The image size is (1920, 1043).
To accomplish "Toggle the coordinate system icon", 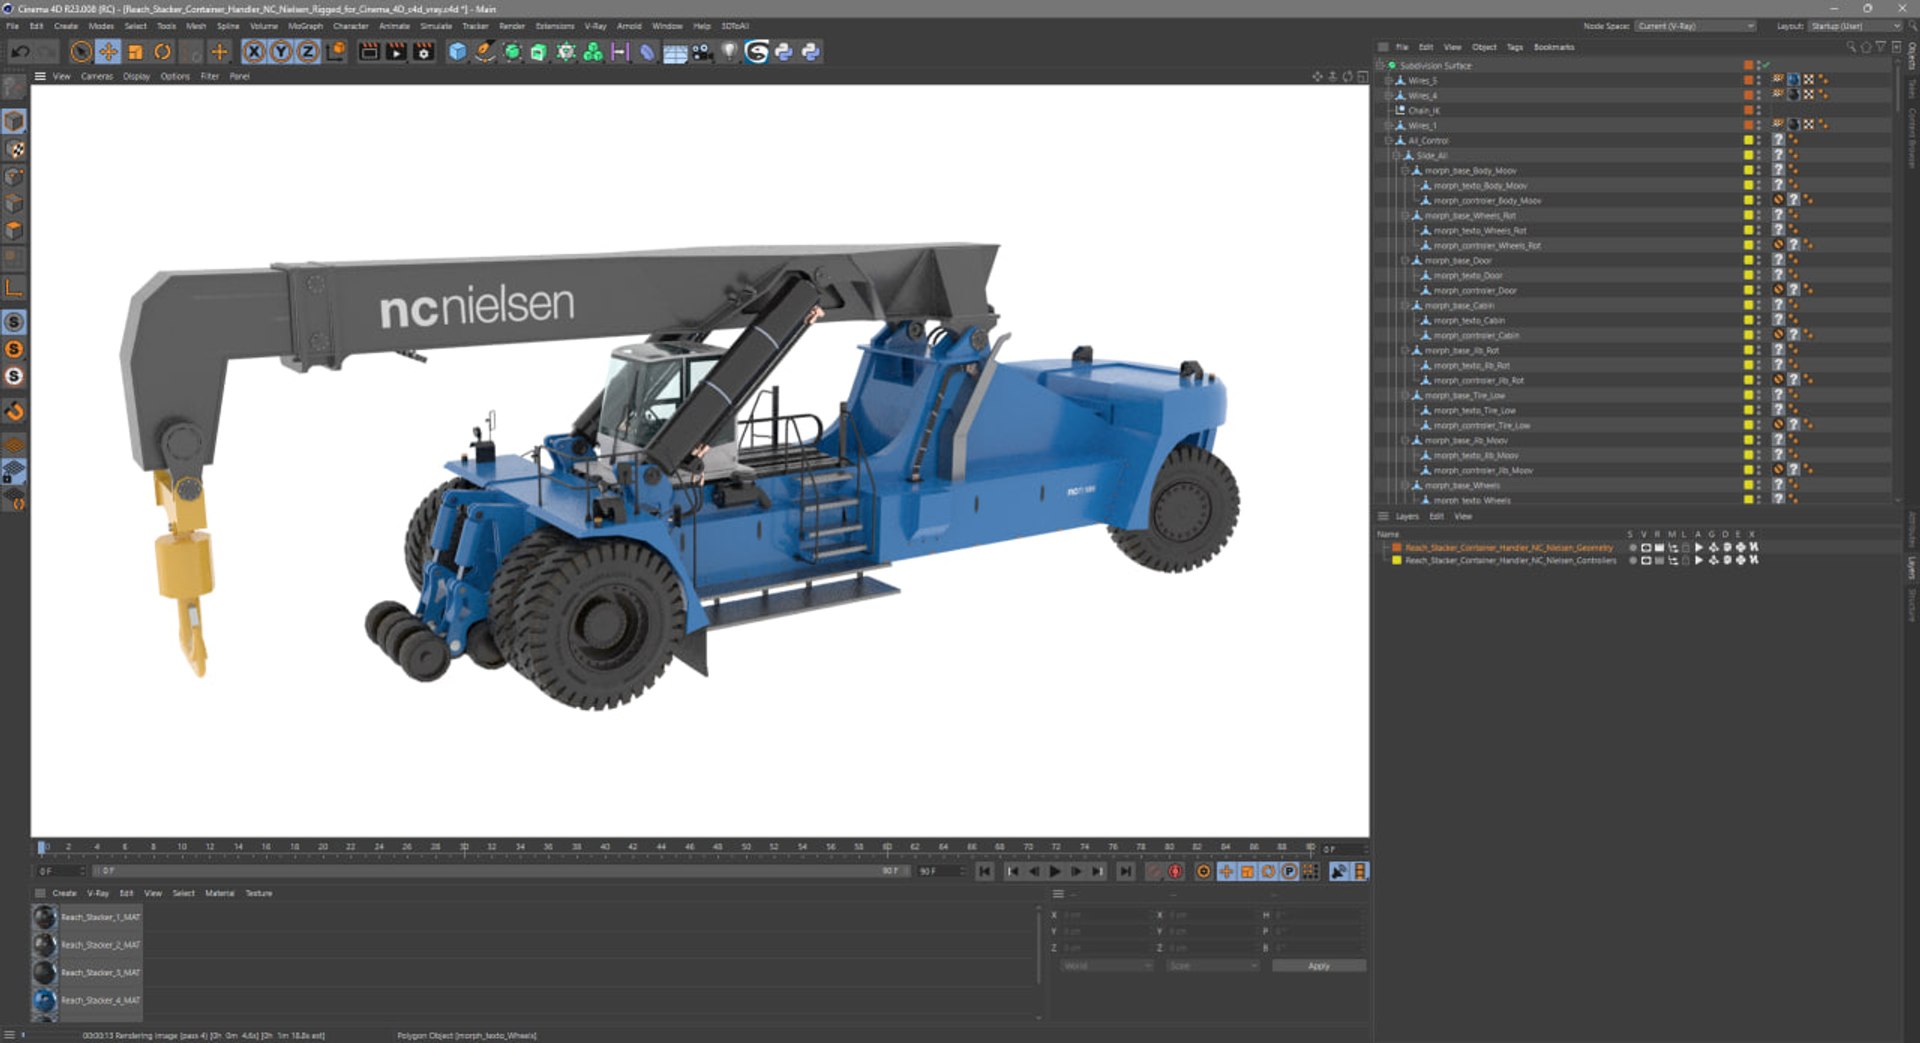I will point(336,52).
